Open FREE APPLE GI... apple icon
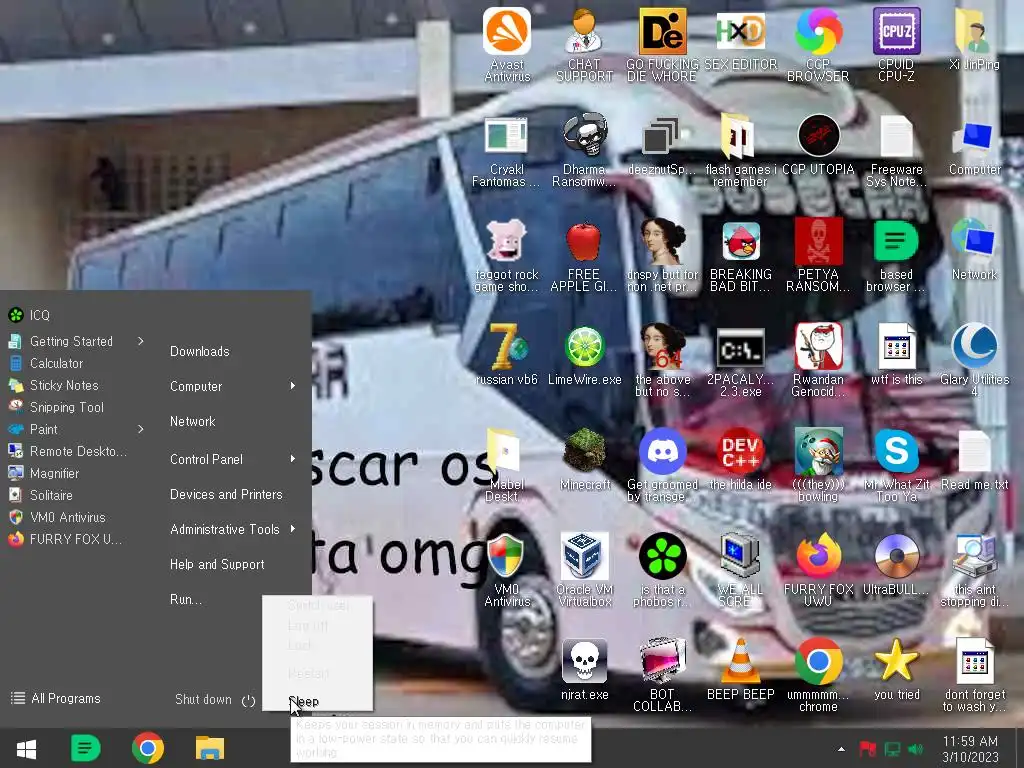 point(584,256)
